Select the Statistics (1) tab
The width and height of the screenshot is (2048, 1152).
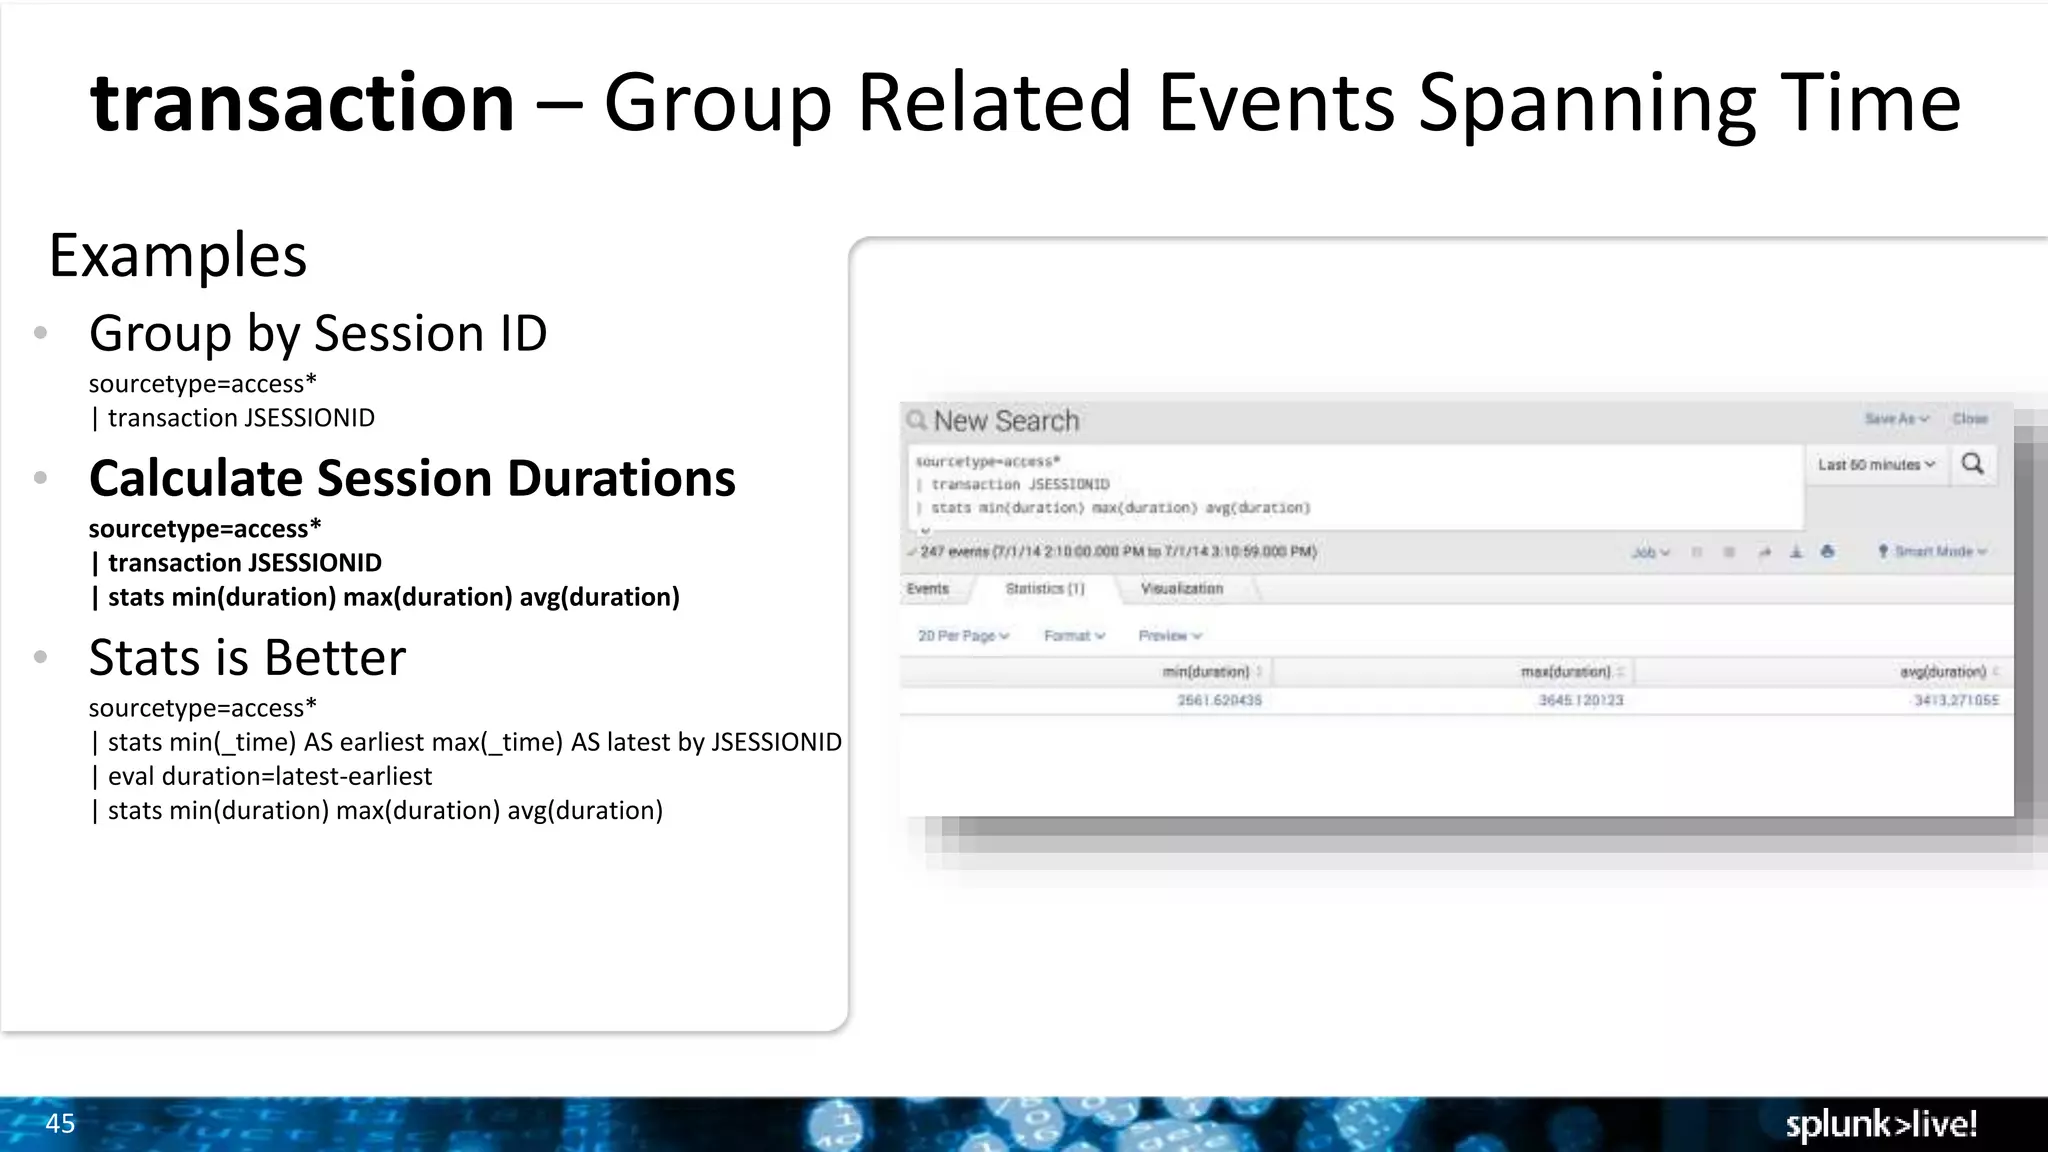(x=1045, y=589)
